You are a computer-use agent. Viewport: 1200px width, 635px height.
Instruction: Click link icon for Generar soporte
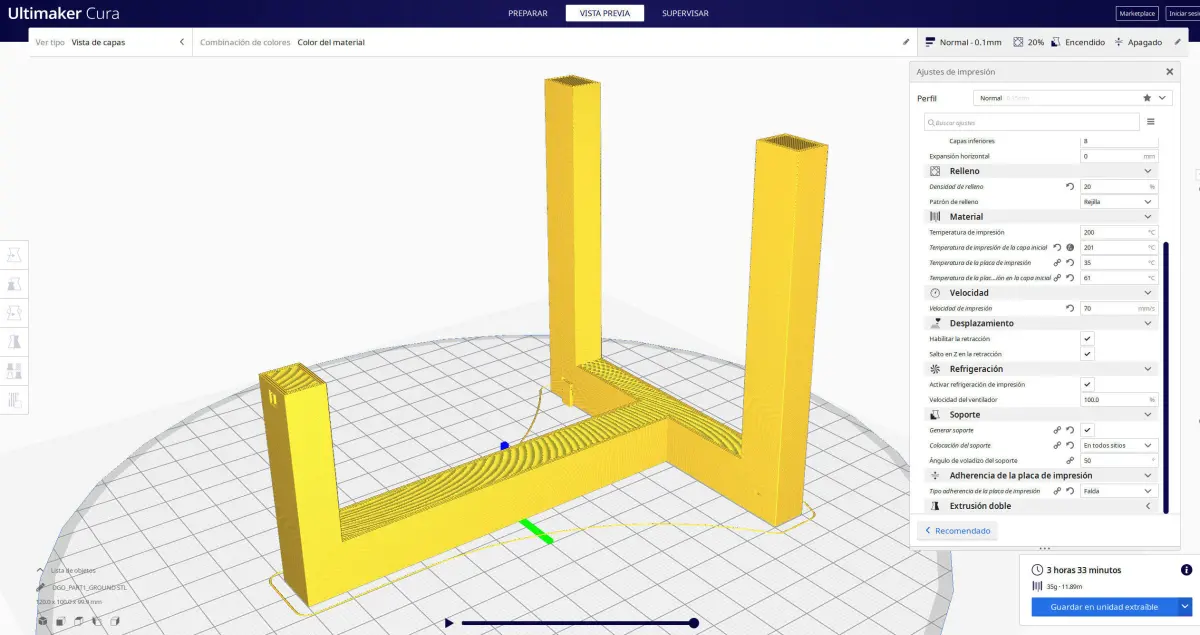pyautogui.click(x=1057, y=430)
